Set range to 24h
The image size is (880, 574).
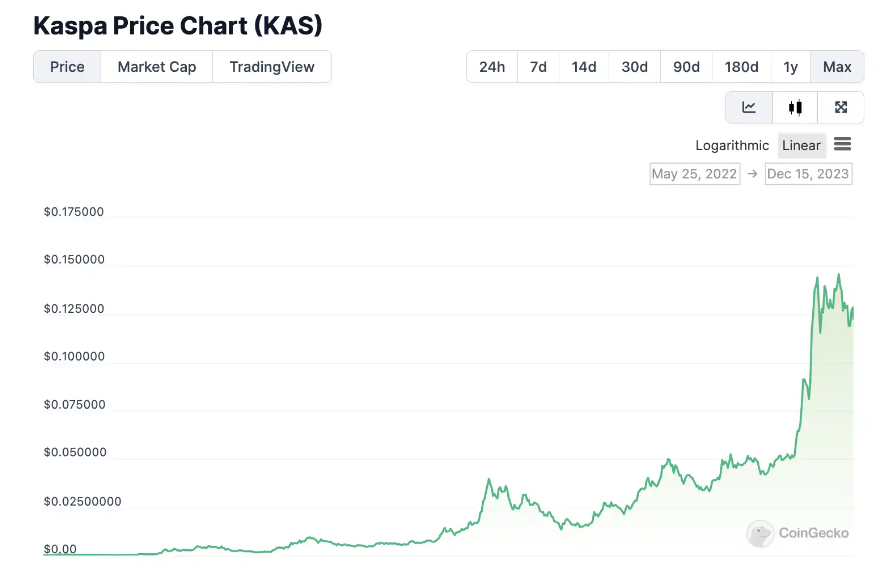492,67
